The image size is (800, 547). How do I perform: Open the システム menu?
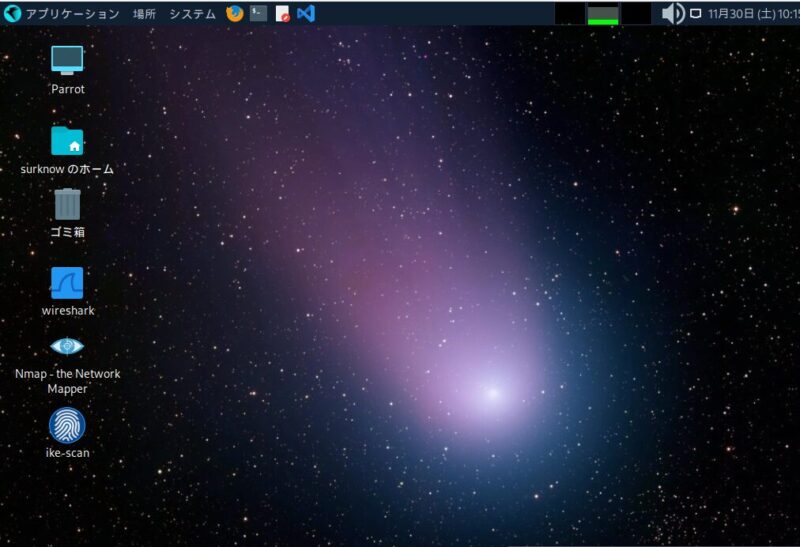[192, 14]
